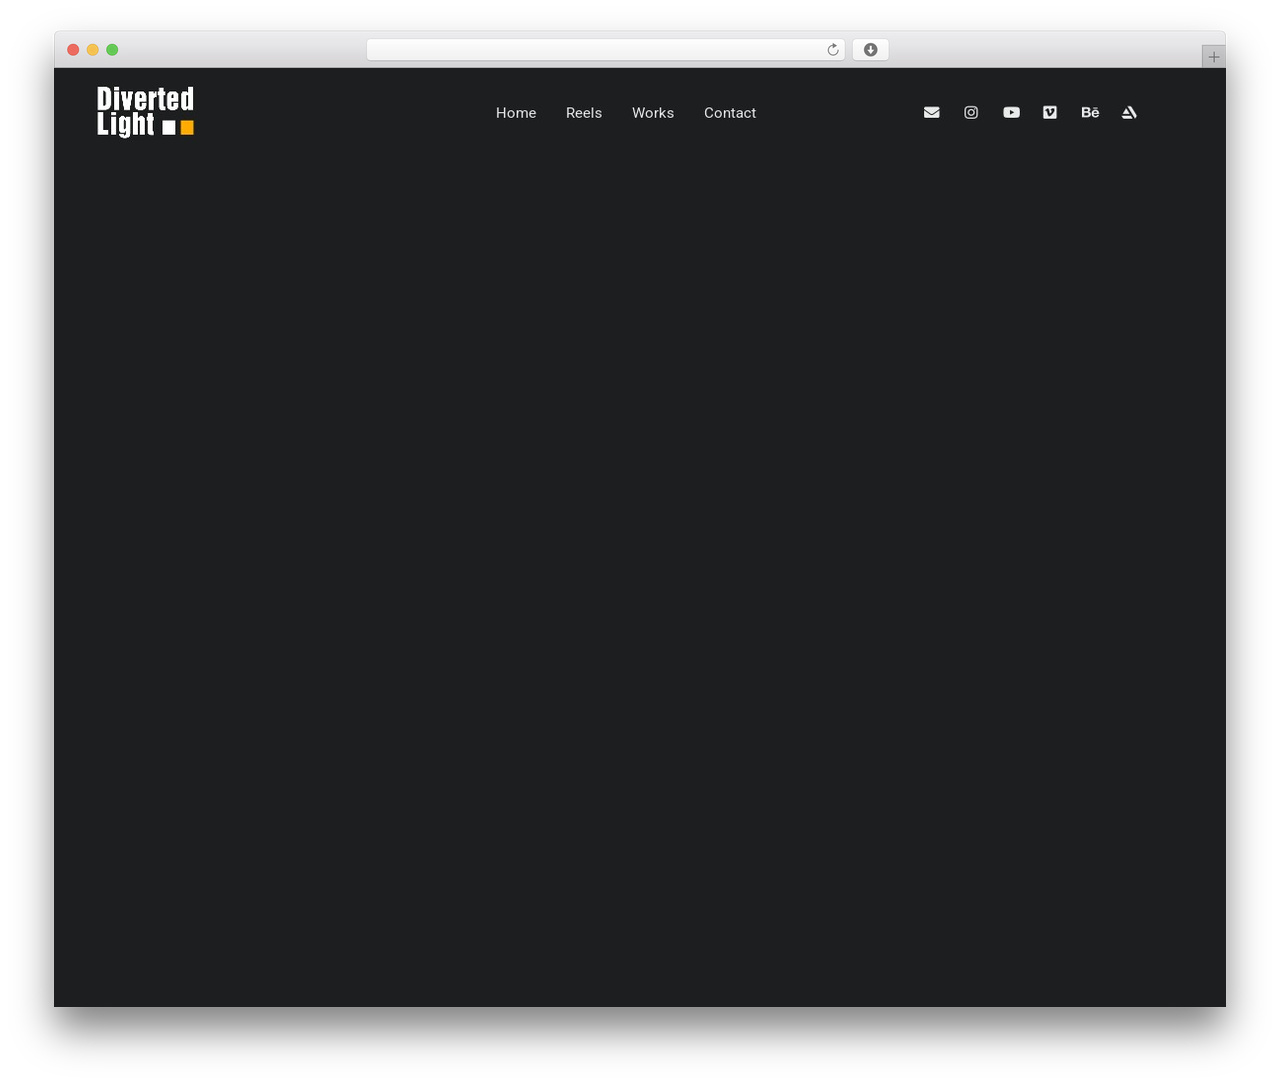Open the email envelope icon
The width and height of the screenshot is (1280, 1084).
931,112
